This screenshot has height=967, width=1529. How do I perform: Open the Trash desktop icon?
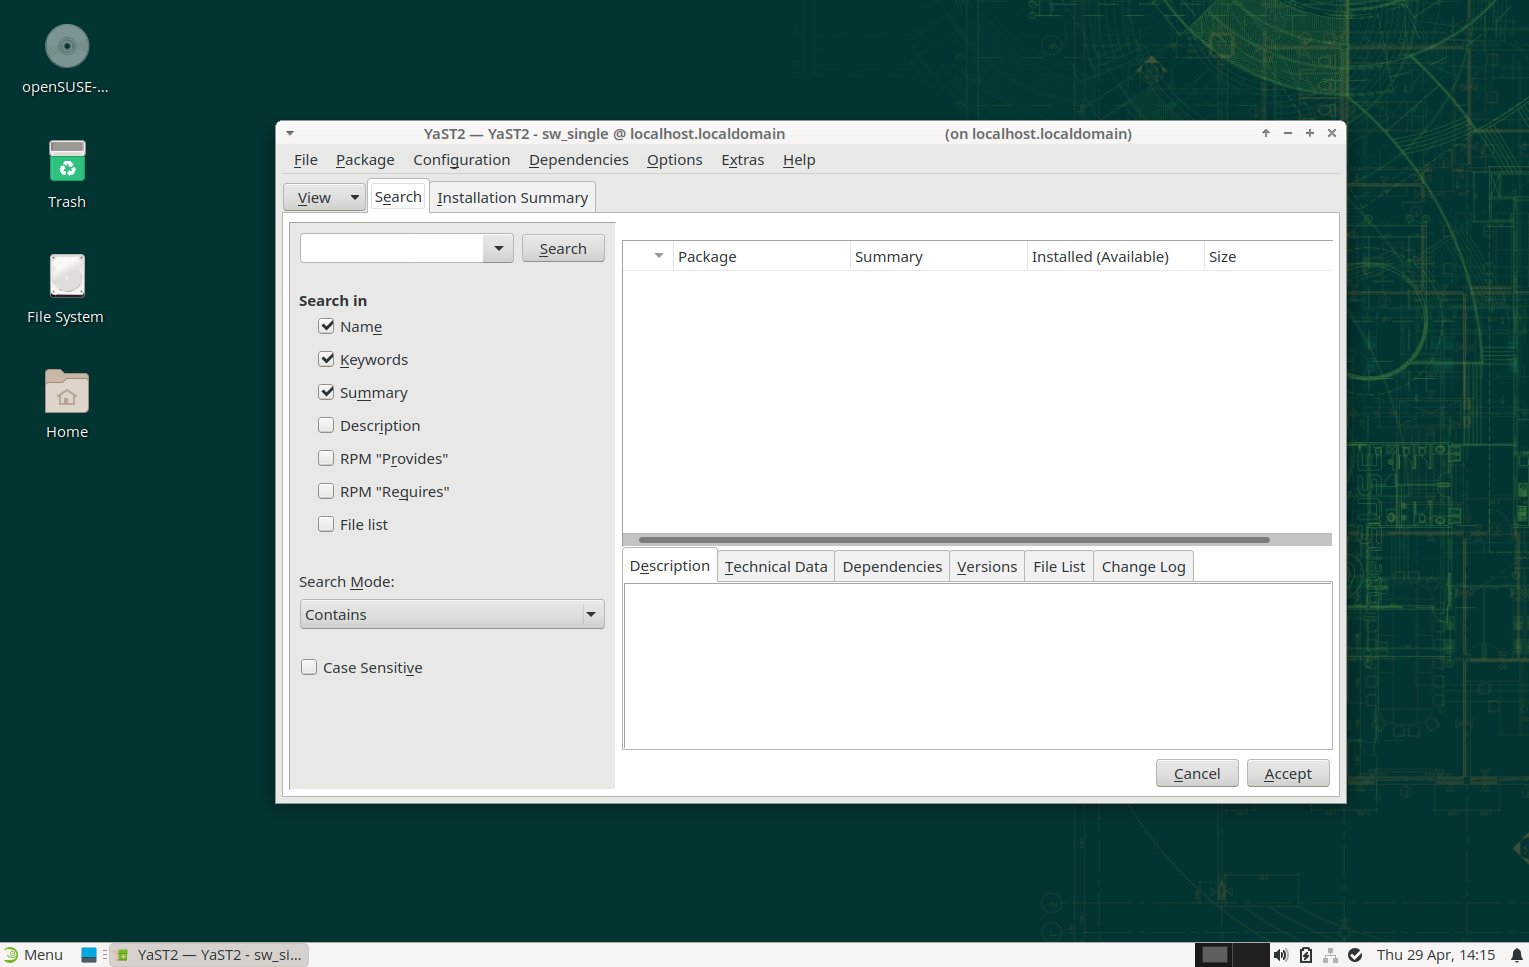pyautogui.click(x=67, y=162)
